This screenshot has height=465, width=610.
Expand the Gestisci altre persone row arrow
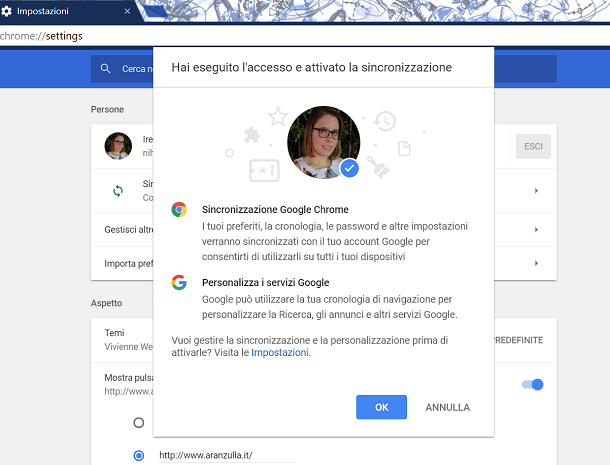point(536,230)
